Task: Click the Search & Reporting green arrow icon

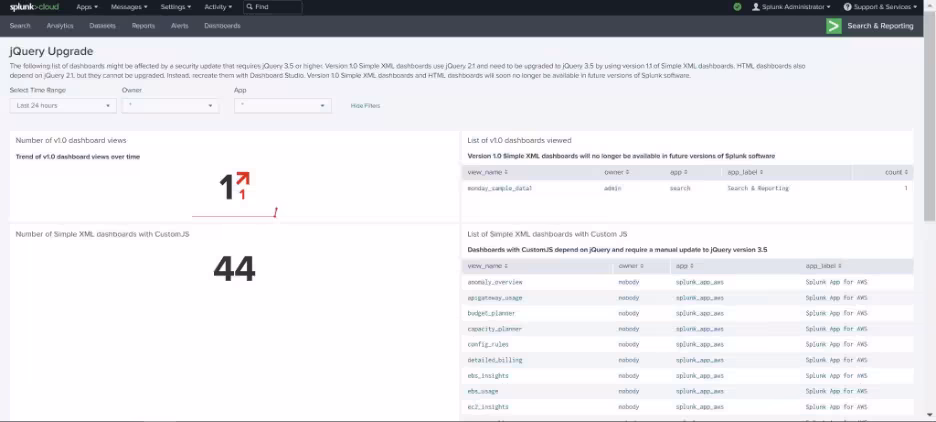Action: point(833,26)
